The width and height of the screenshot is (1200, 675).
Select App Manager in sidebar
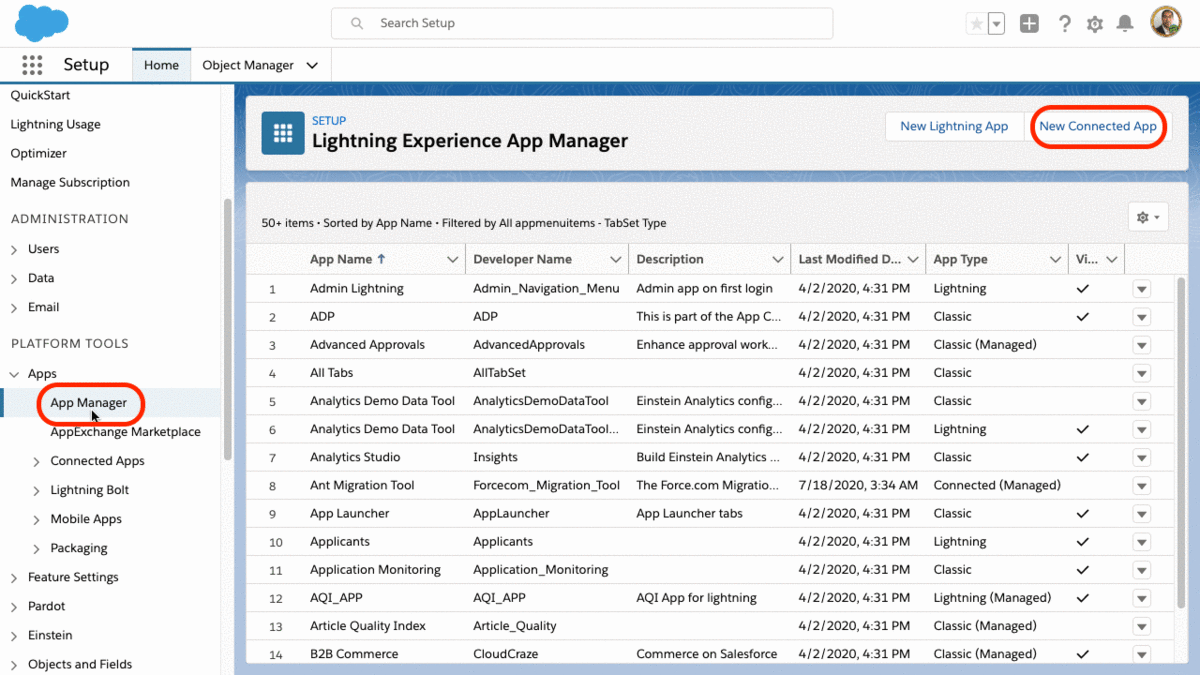(x=89, y=403)
